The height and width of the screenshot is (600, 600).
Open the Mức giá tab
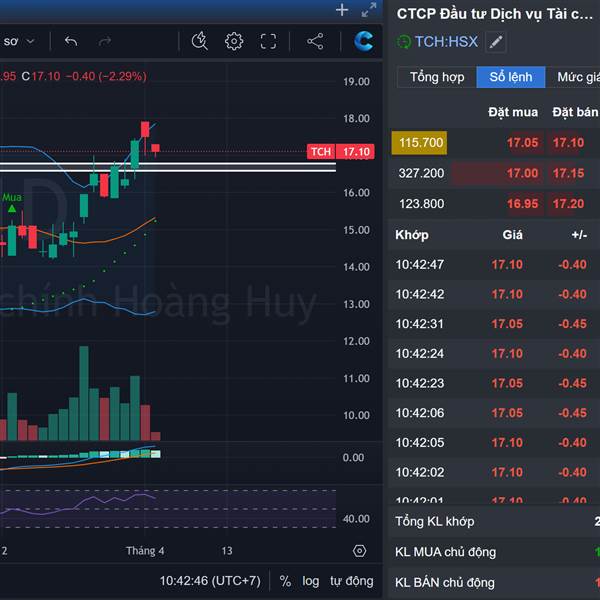[577, 77]
